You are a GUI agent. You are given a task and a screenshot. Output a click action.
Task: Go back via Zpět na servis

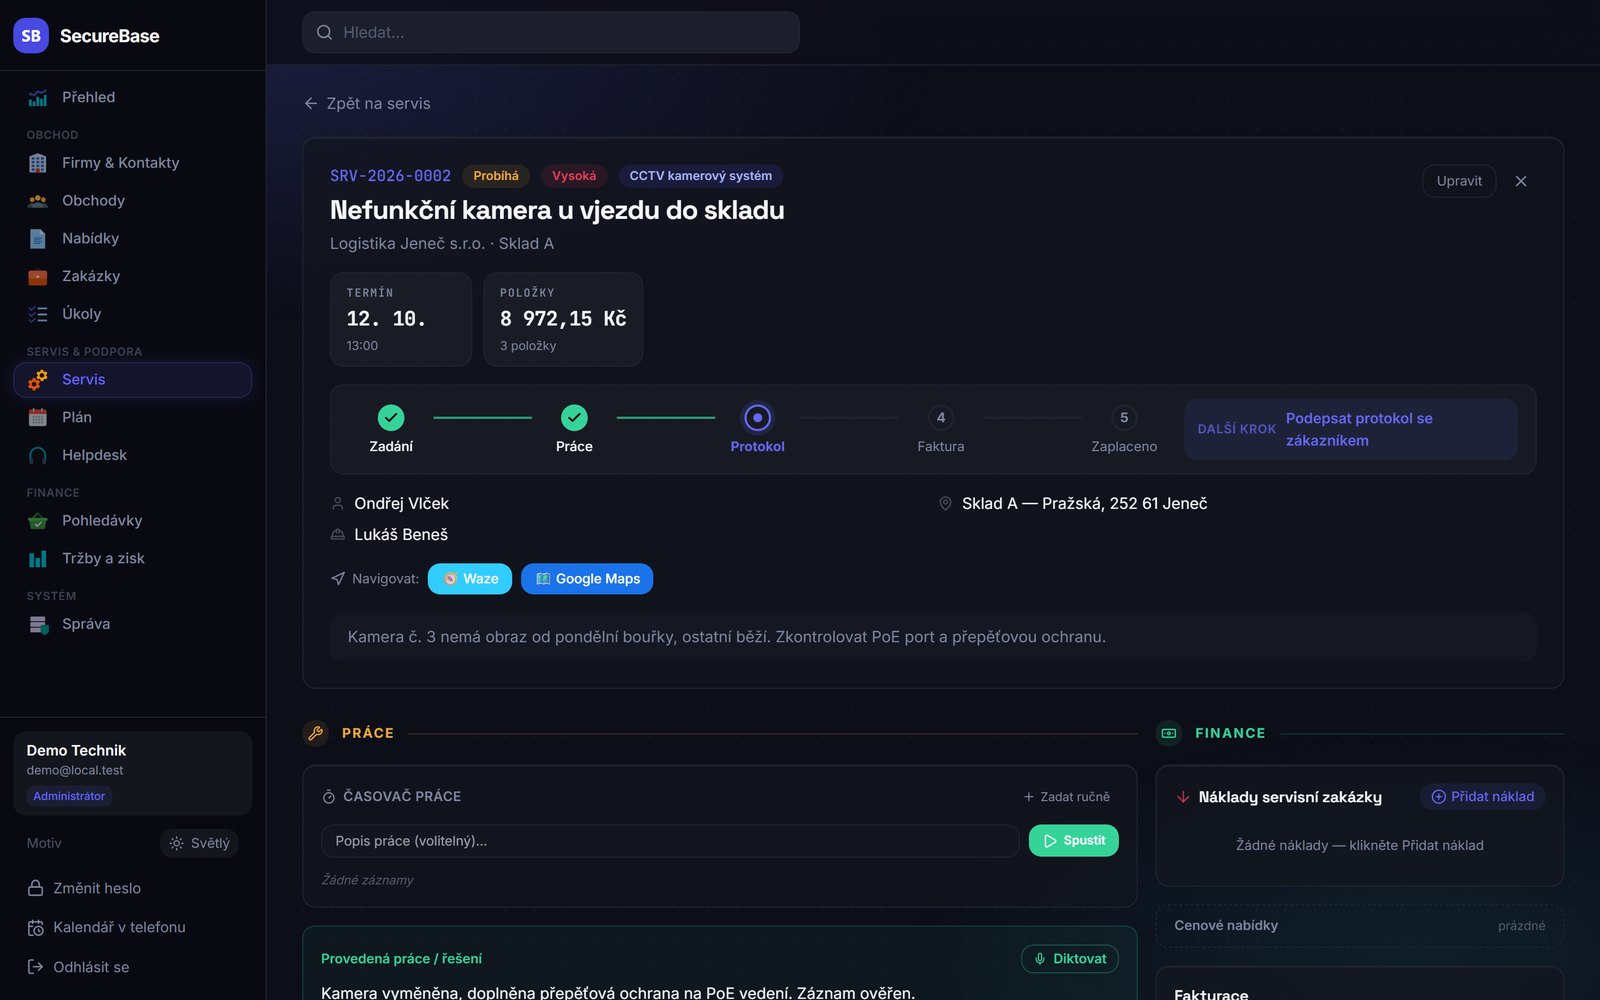[x=367, y=104]
